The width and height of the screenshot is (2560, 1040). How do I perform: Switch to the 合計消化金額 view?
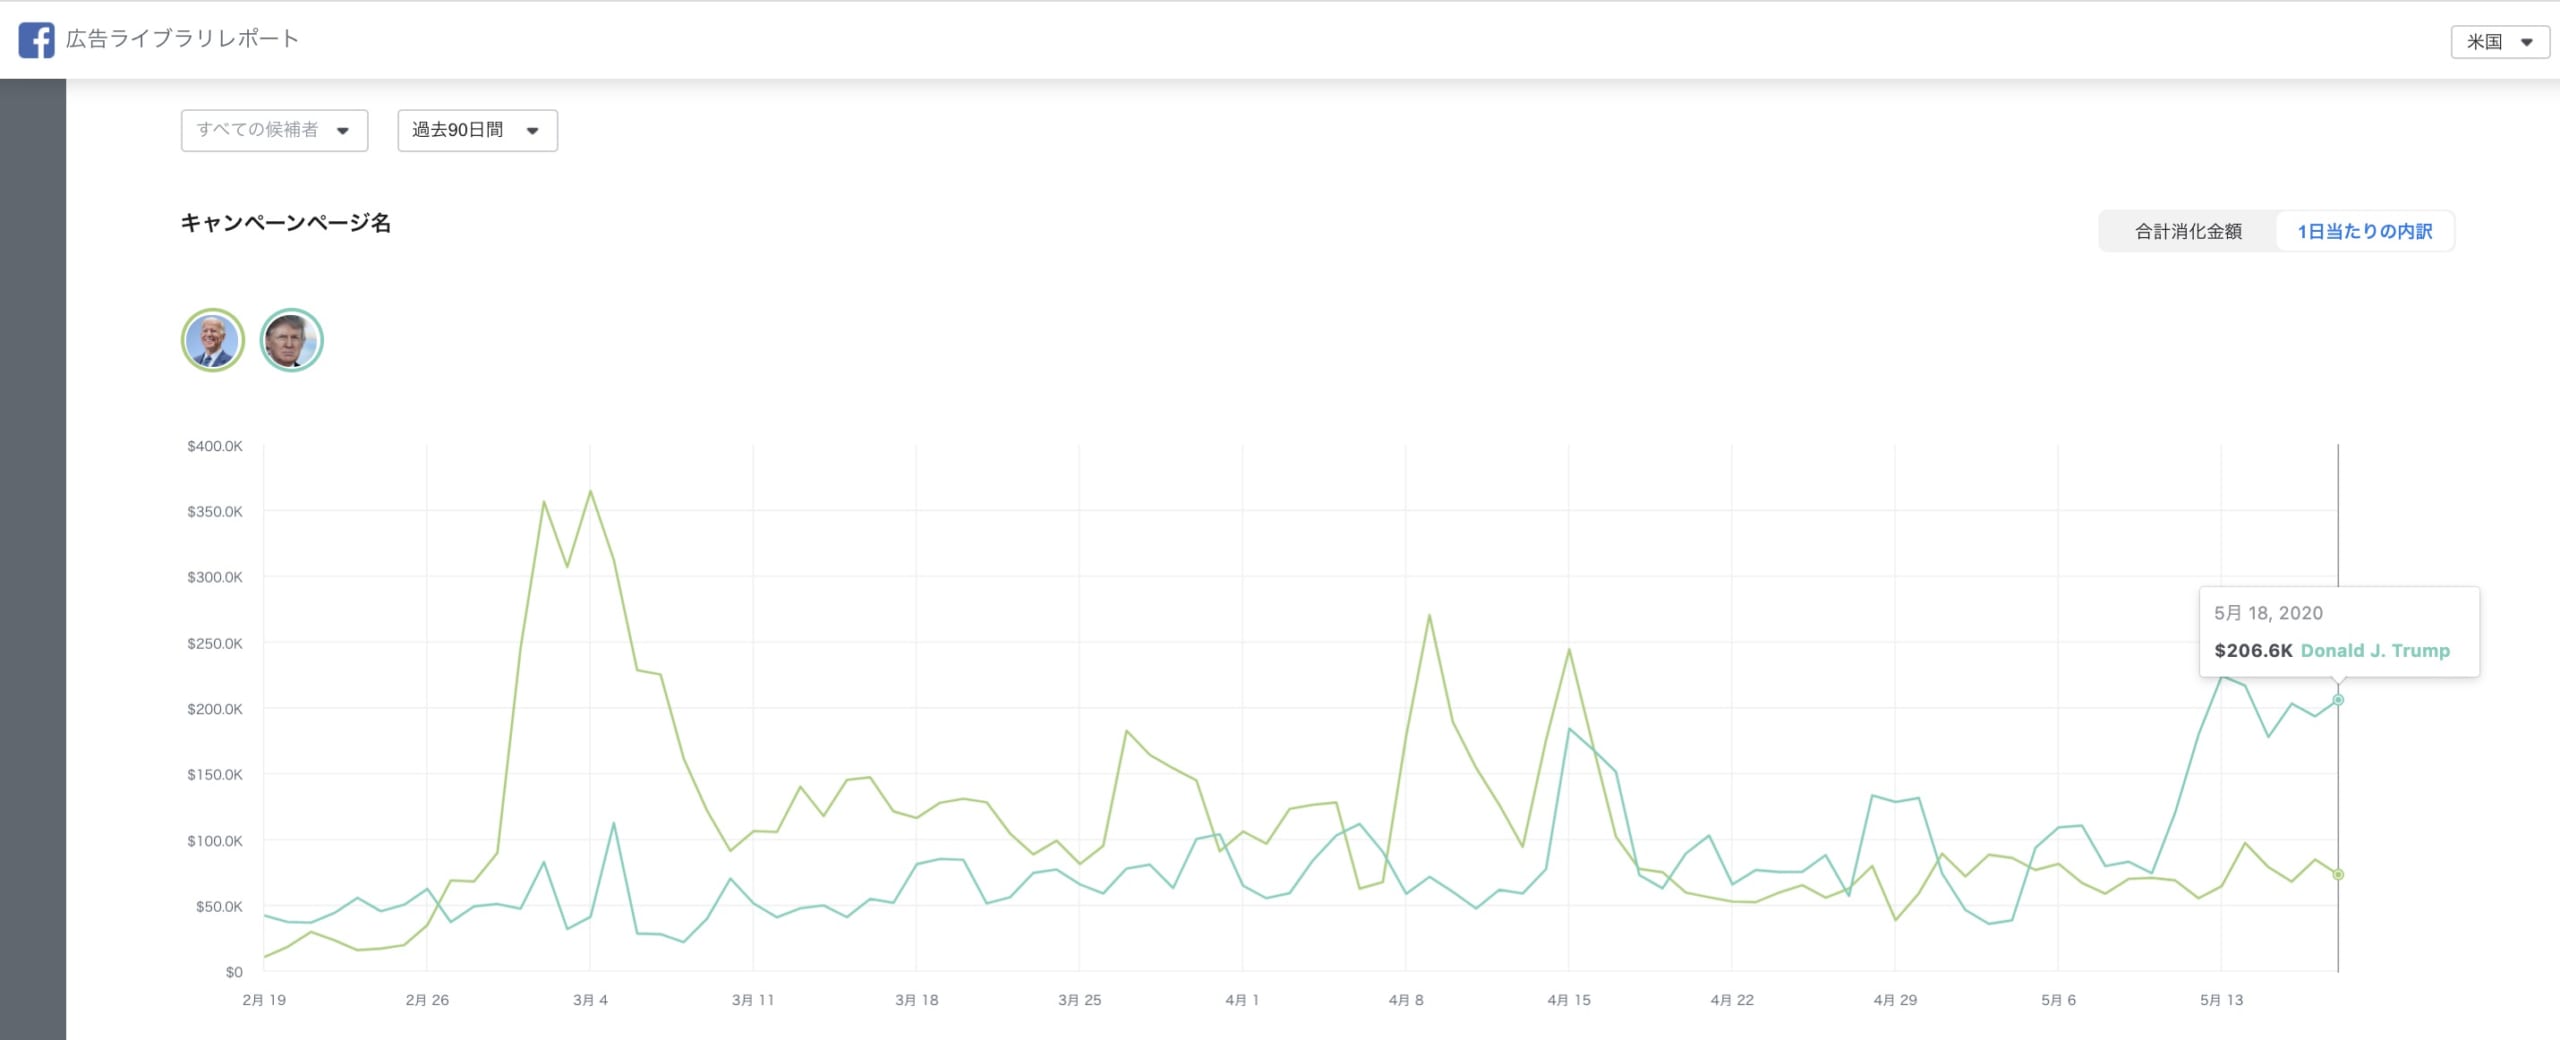(x=2188, y=232)
